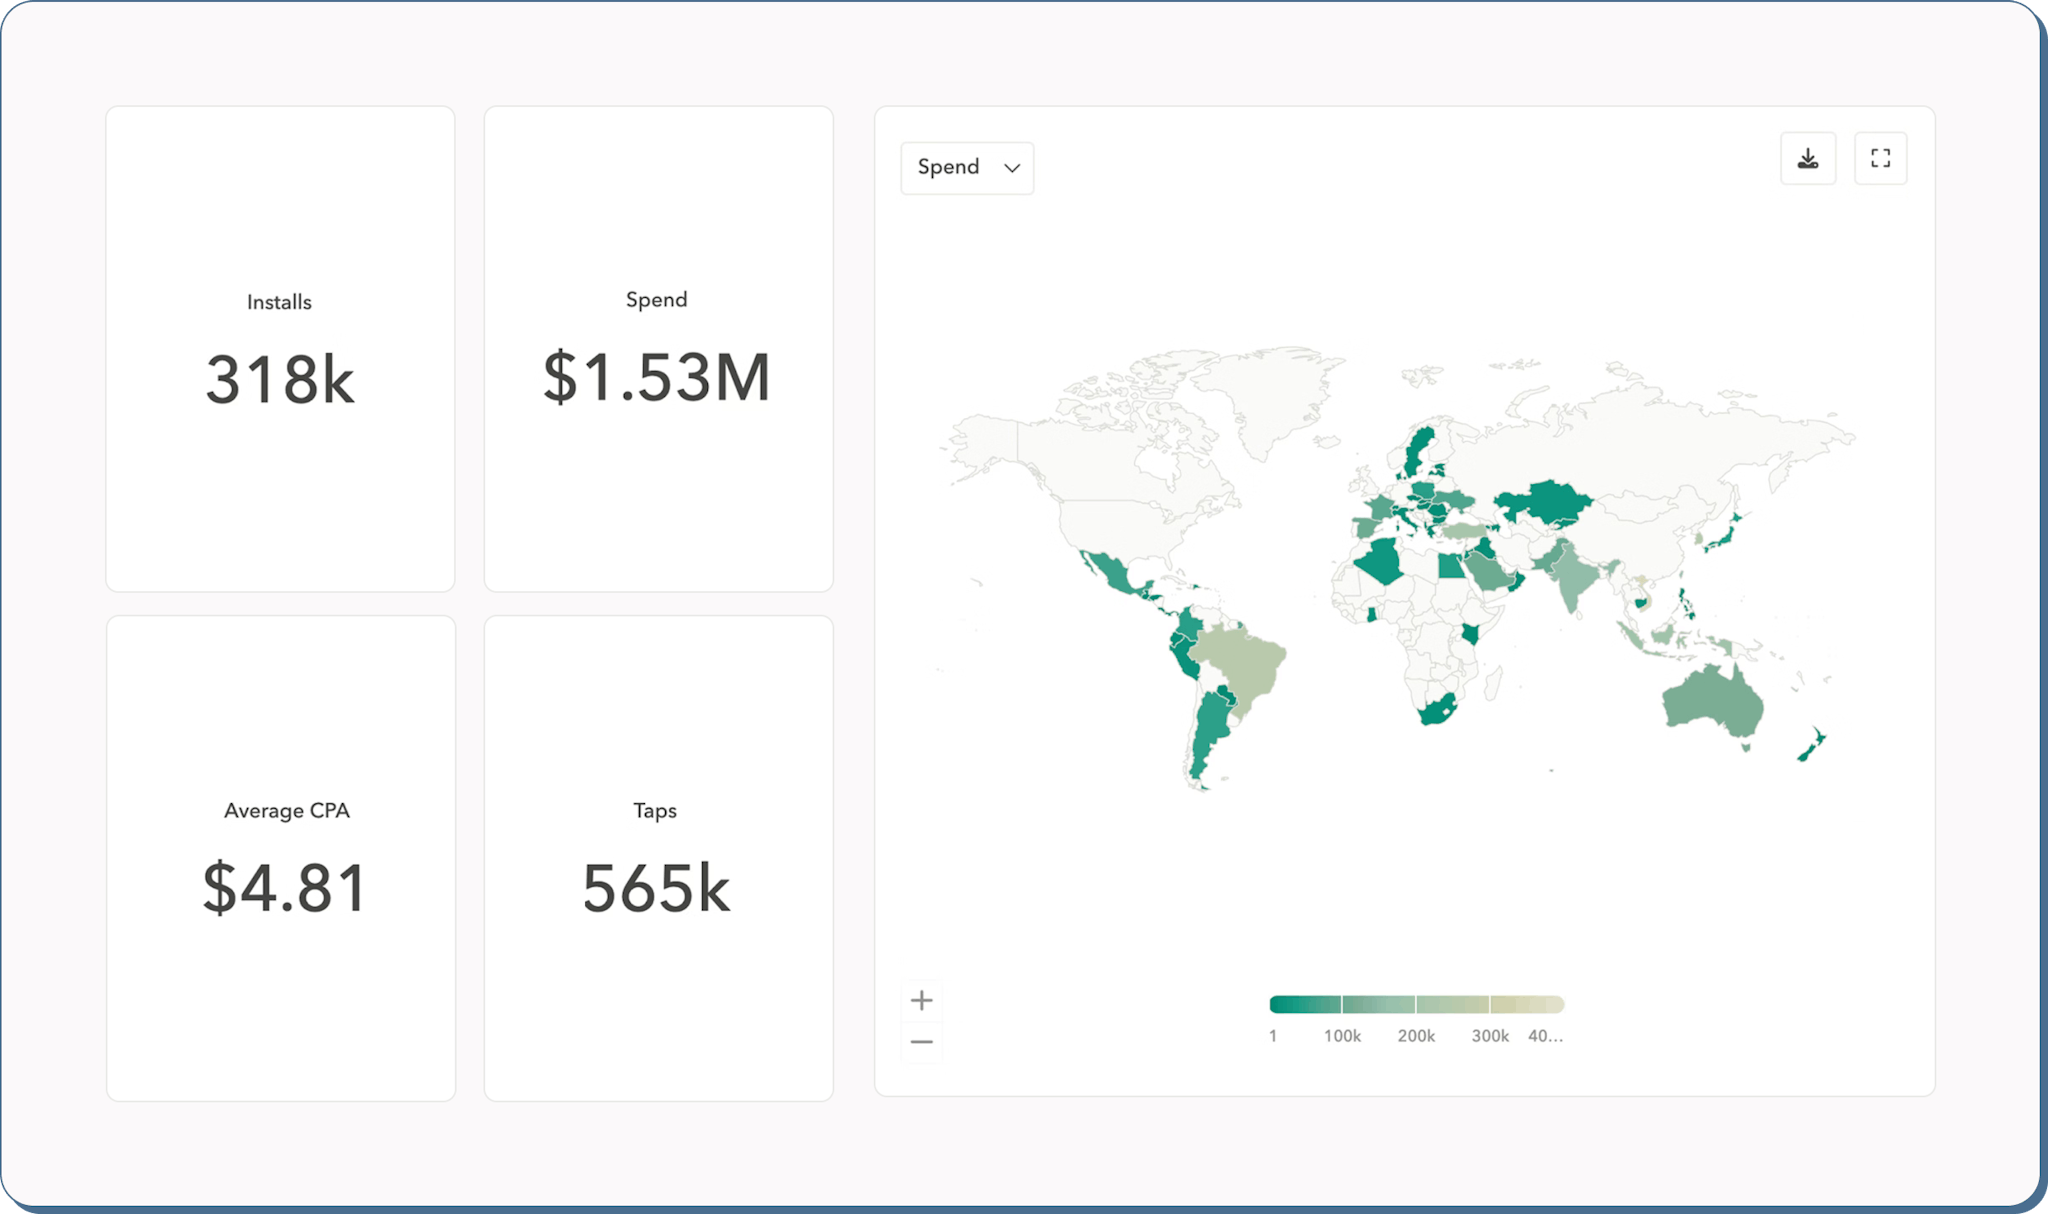Select India on the spend map

(1574, 578)
